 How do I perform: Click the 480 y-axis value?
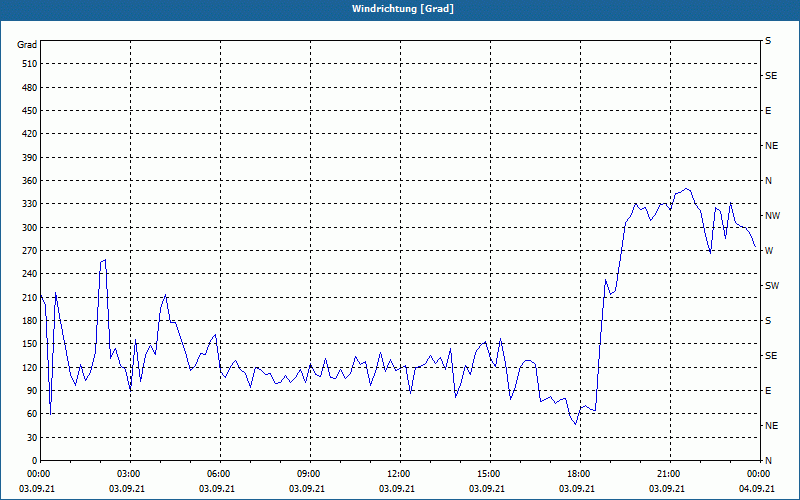pos(30,88)
